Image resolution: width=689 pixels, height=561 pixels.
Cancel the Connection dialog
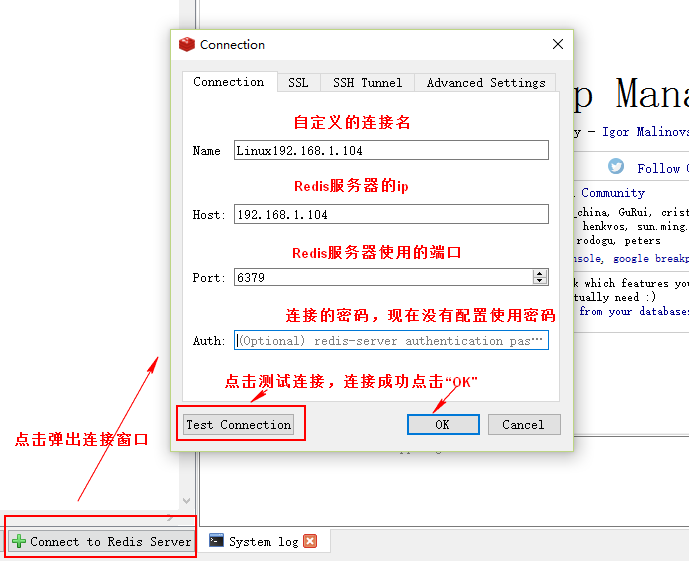(524, 424)
